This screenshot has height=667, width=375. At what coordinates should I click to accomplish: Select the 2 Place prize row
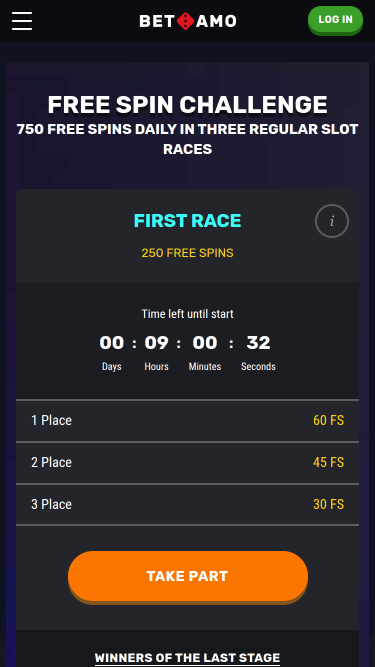click(x=188, y=462)
